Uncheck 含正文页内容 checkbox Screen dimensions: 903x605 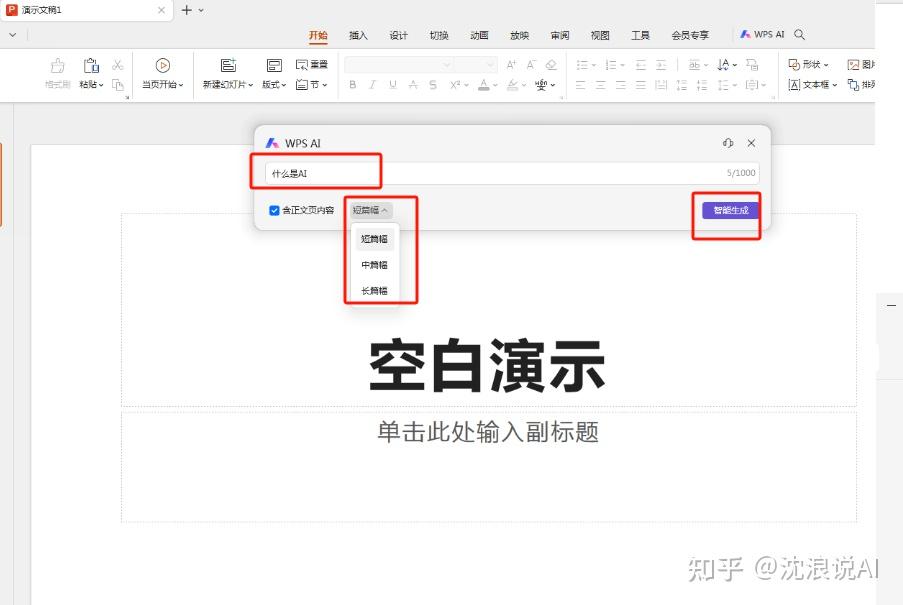tap(274, 210)
